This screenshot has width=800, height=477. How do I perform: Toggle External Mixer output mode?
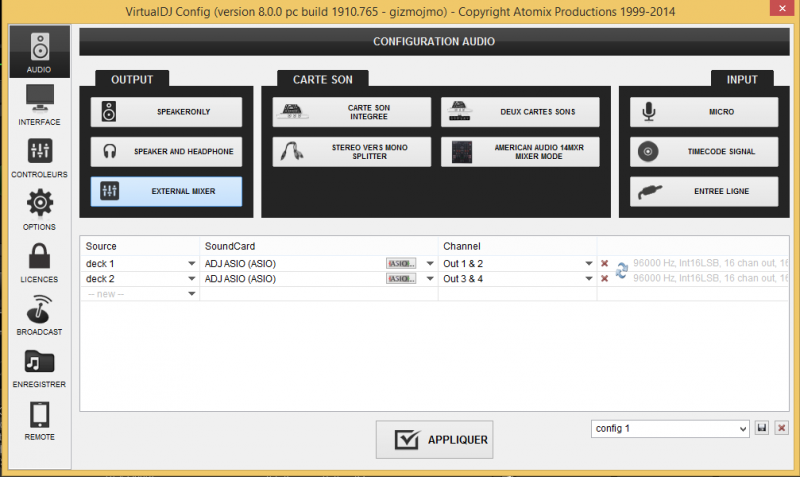166,191
